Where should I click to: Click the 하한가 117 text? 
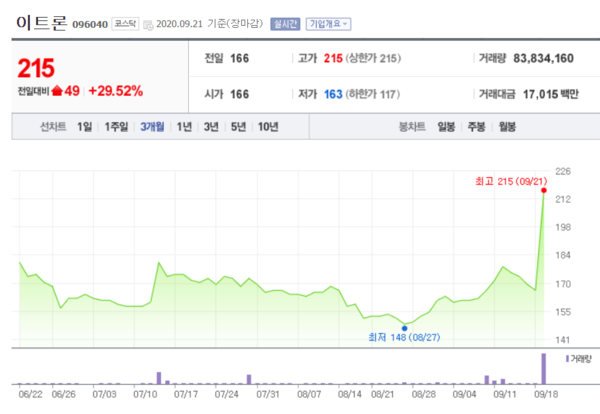click(x=373, y=94)
